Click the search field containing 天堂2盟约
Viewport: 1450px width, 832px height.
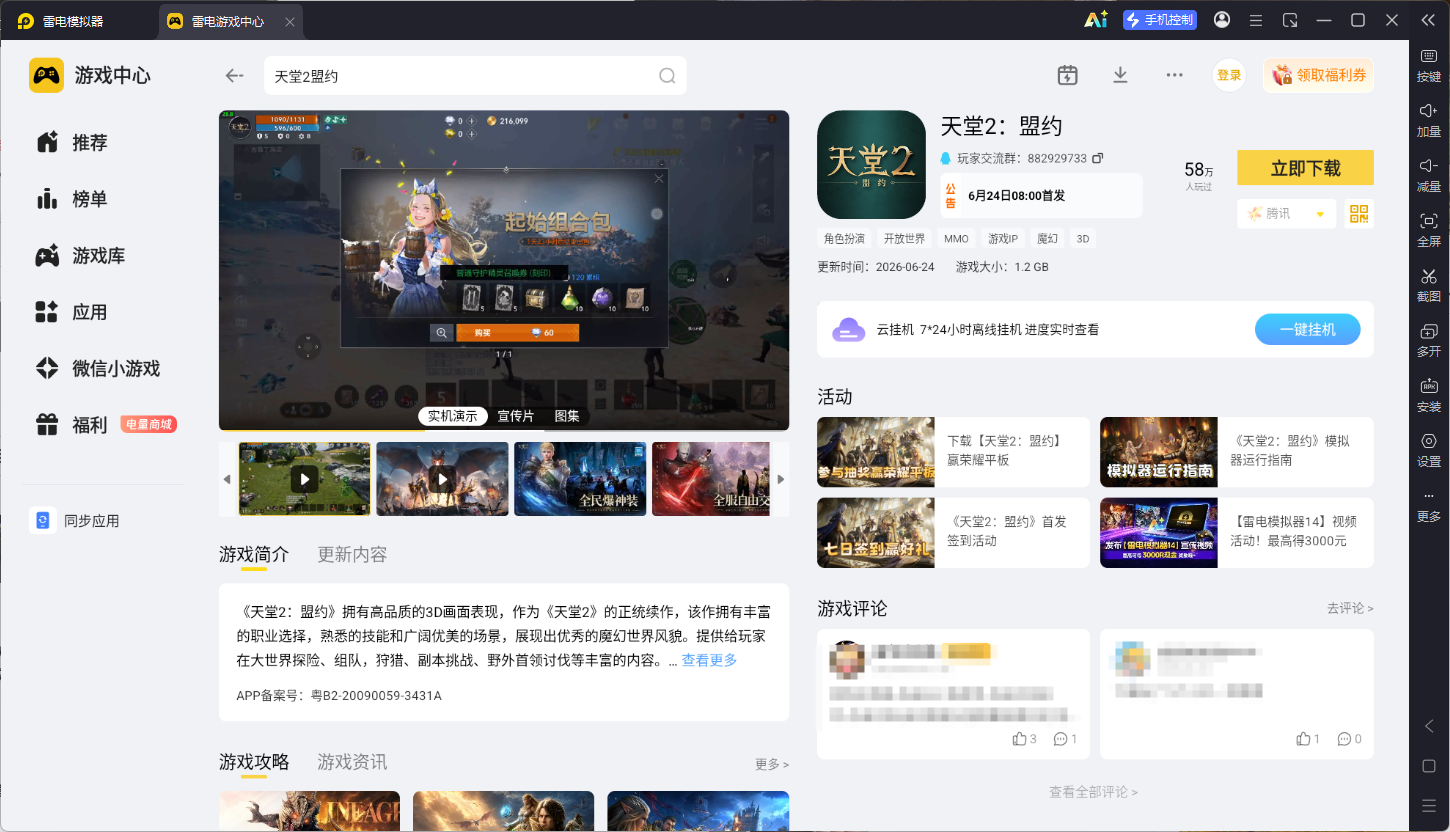(475, 76)
